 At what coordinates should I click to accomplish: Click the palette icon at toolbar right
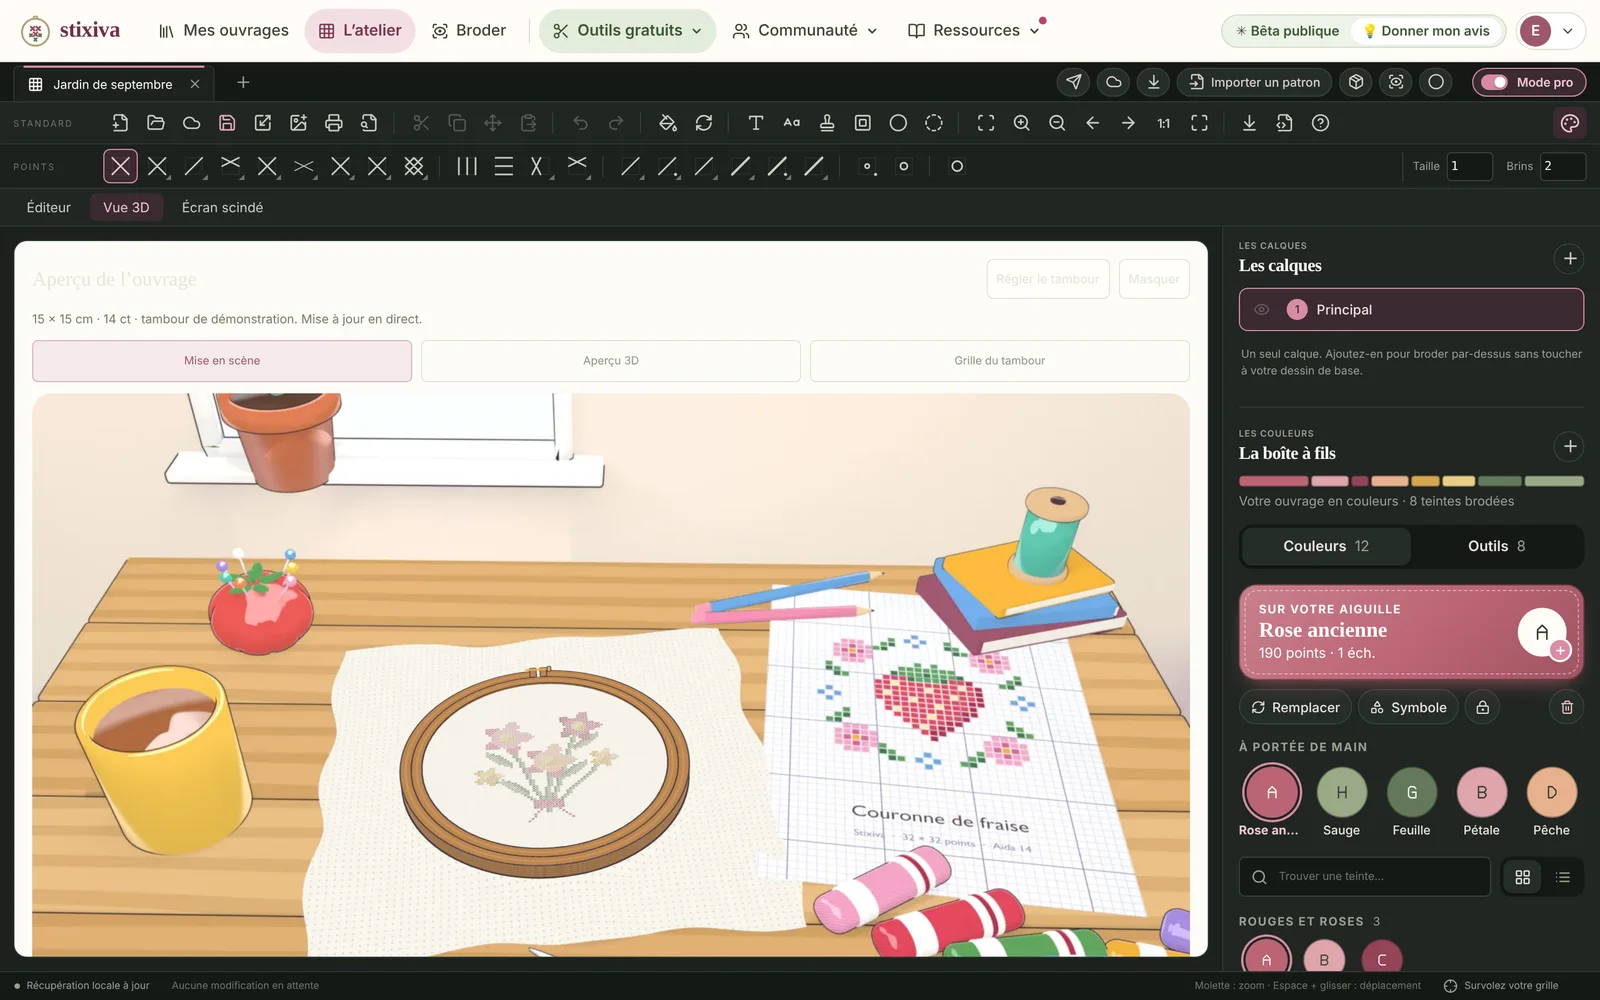point(1570,123)
